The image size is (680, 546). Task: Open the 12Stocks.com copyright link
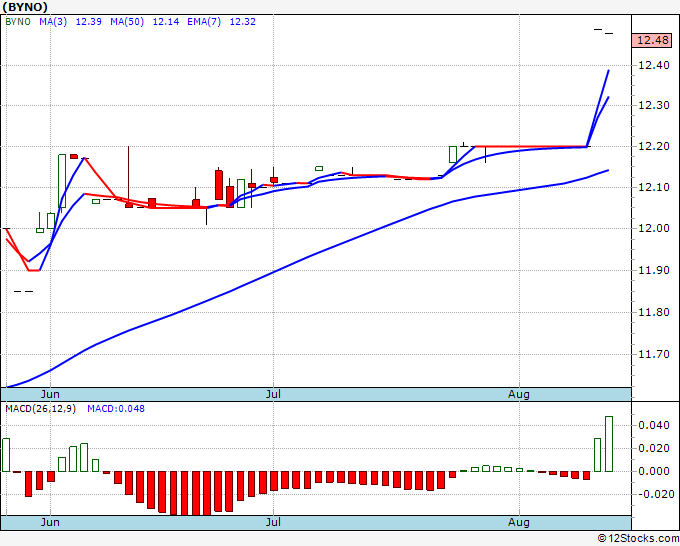[x=638, y=538]
